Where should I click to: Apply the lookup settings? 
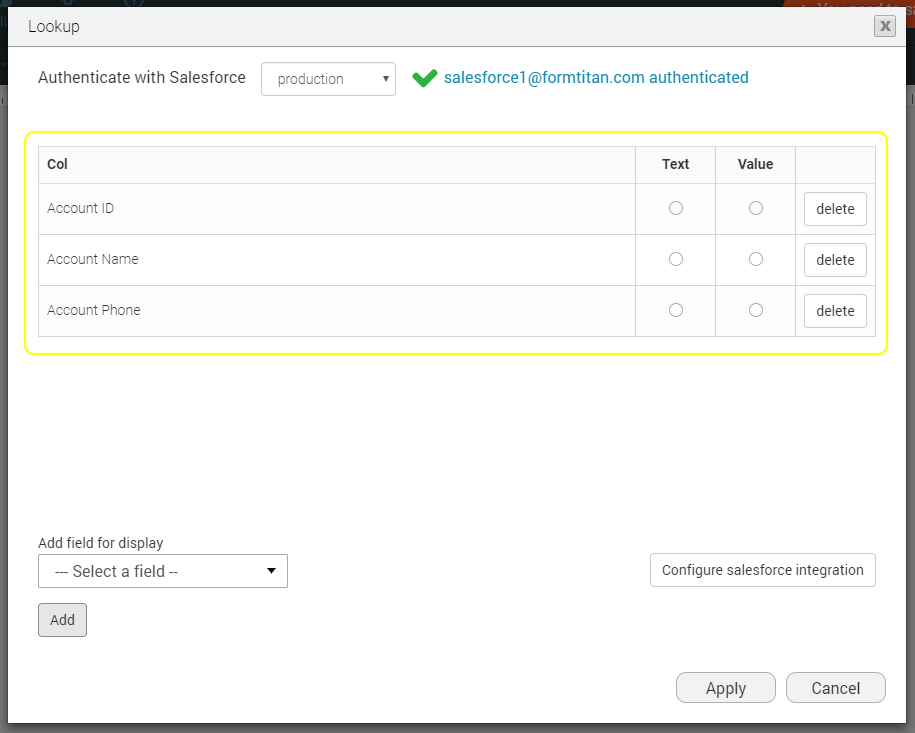[725, 688]
